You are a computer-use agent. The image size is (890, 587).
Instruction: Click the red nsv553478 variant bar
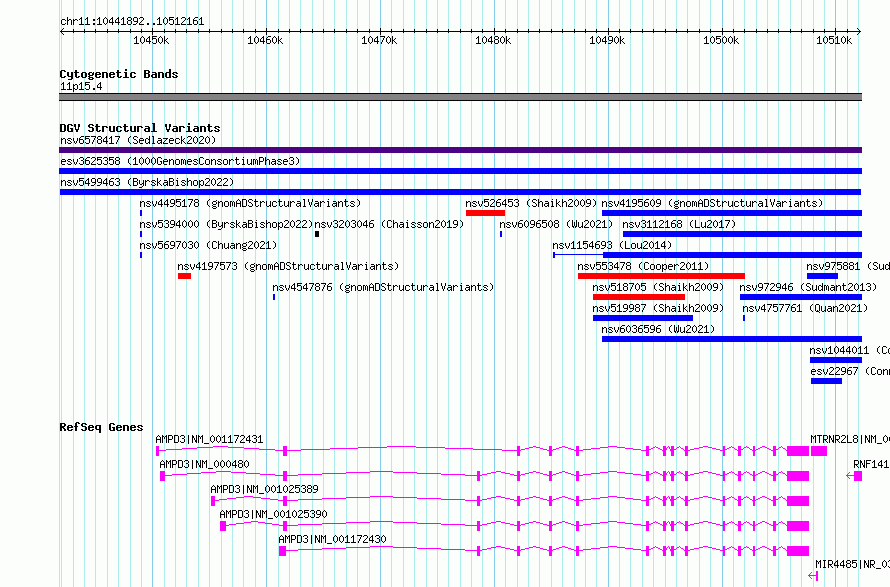(x=661, y=276)
